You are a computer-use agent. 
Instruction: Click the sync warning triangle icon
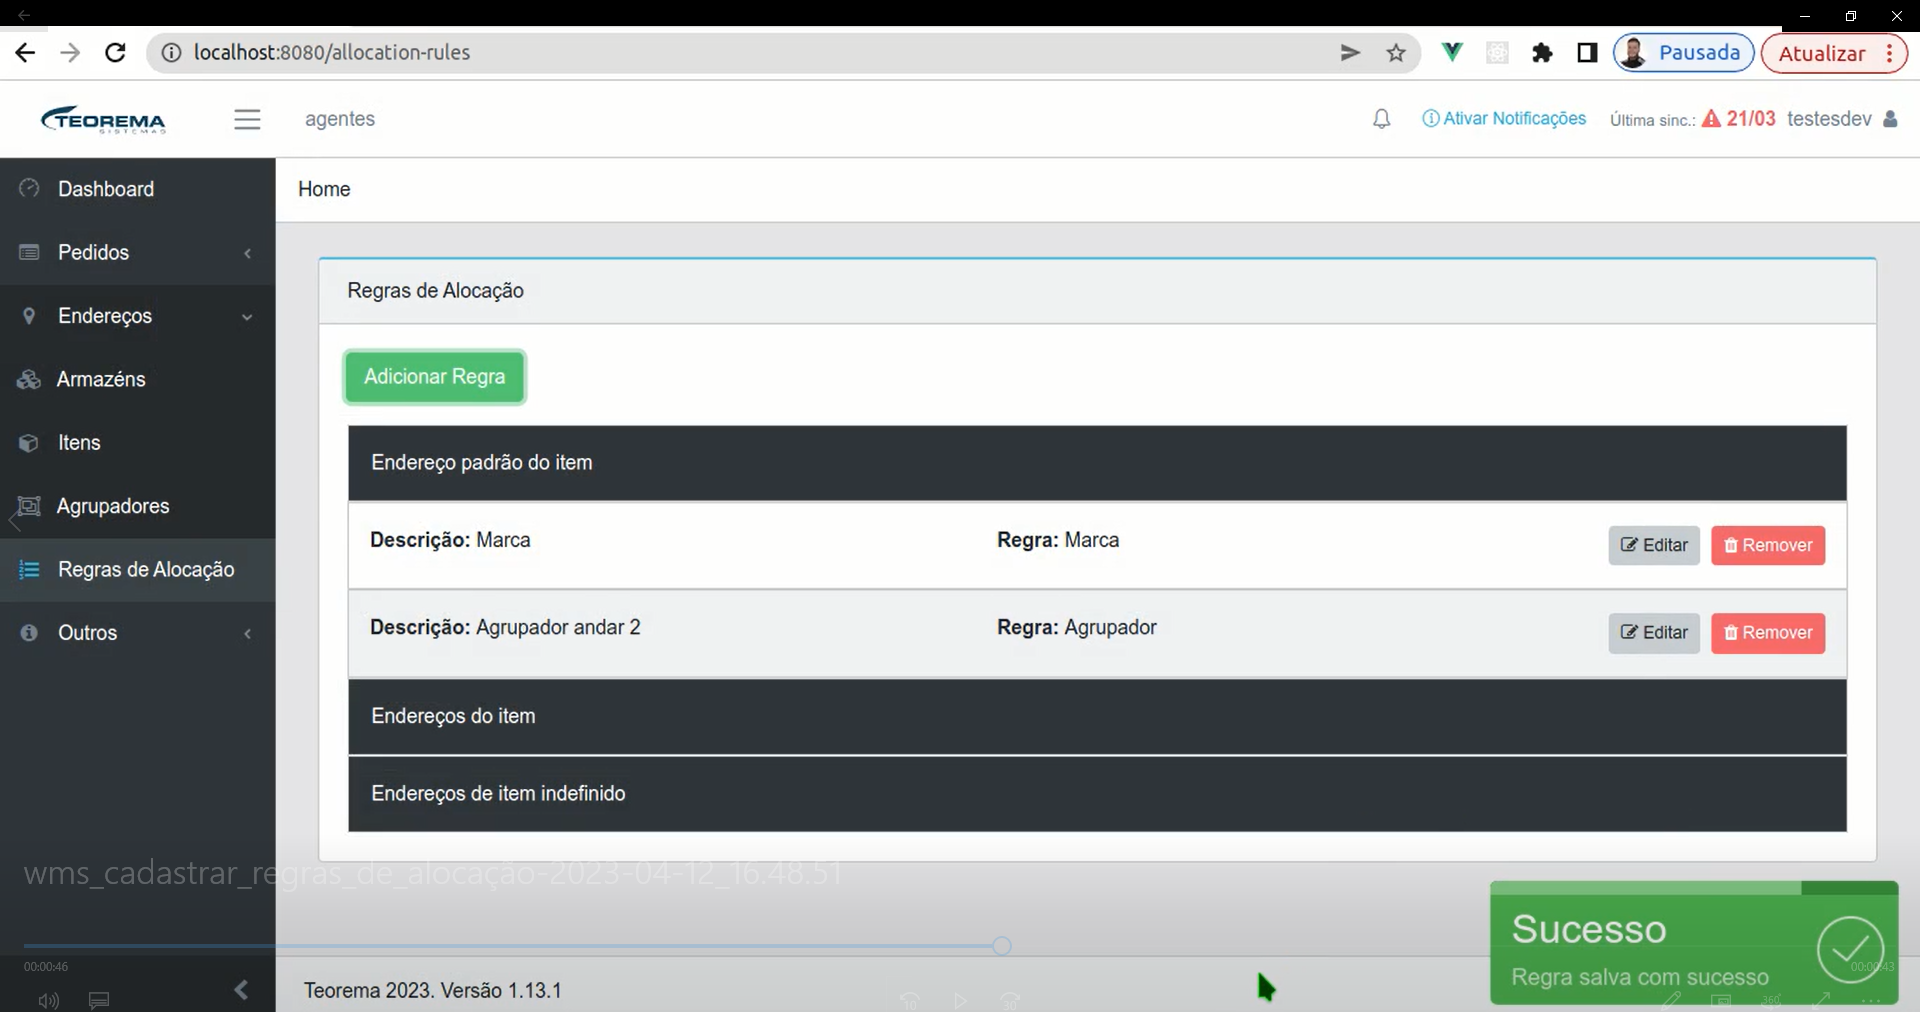pyautogui.click(x=1711, y=118)
